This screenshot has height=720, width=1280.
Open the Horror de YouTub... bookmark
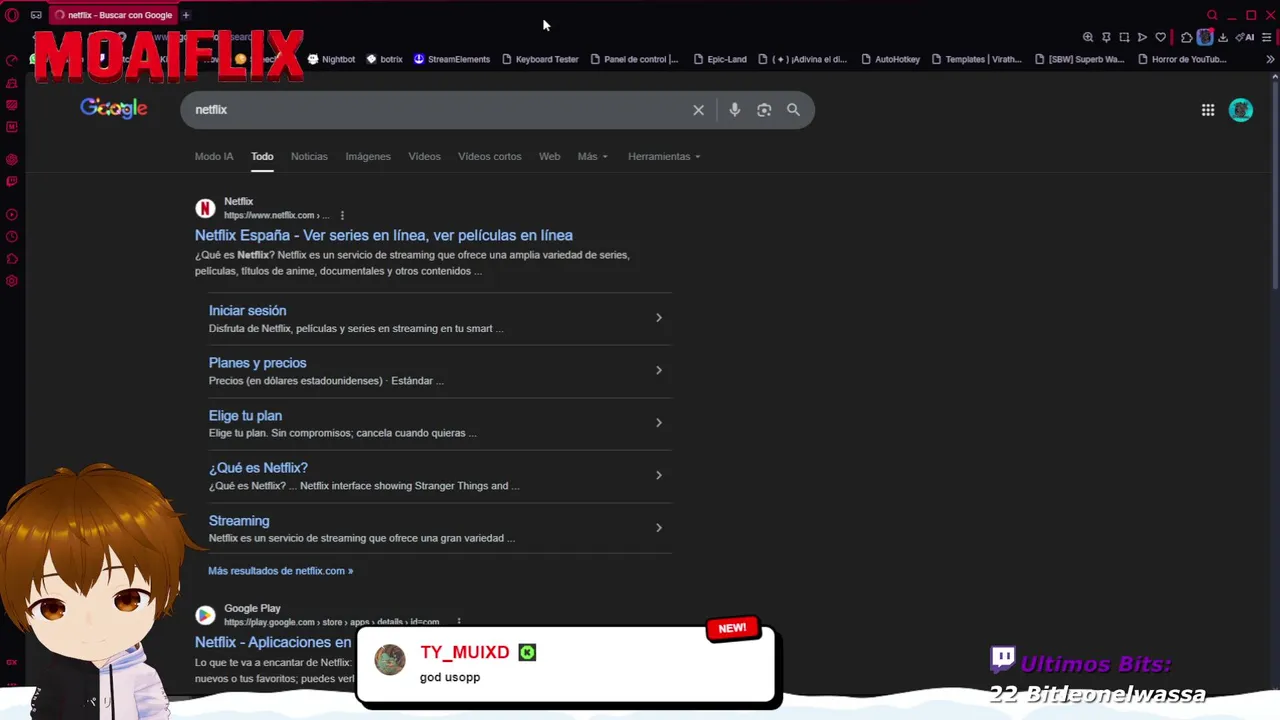click(1182, 59)
